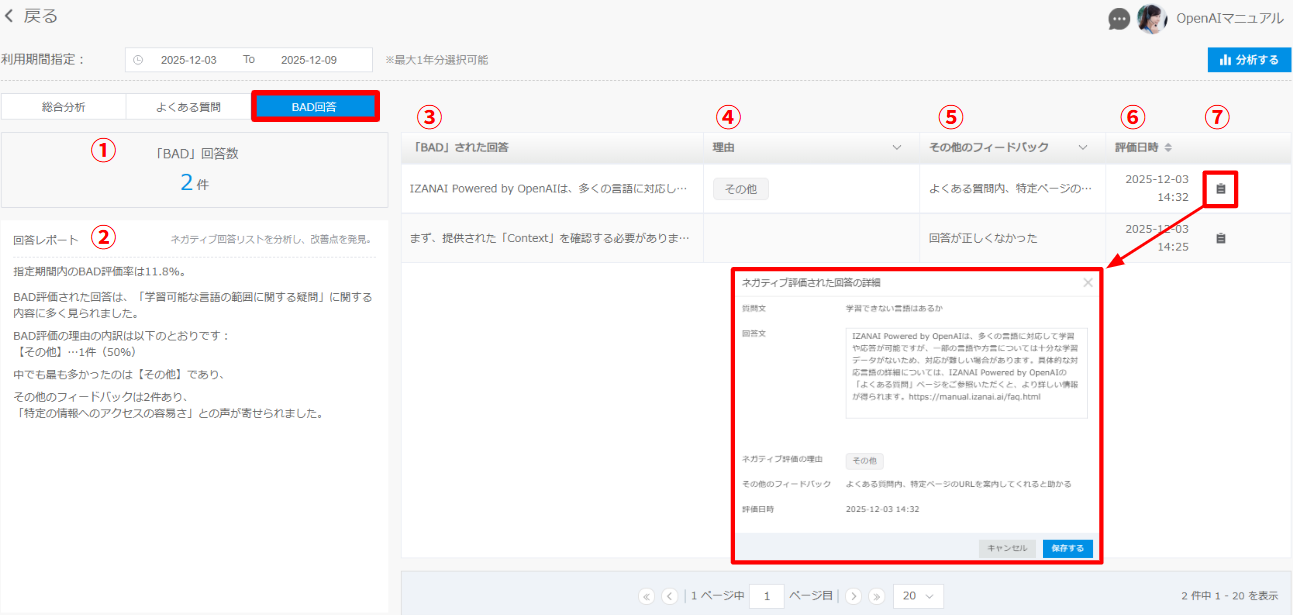Jump to the last page of results
The width and height of the screenshot is (1293, 615).
pyautogui.click(x=877, y=597)
